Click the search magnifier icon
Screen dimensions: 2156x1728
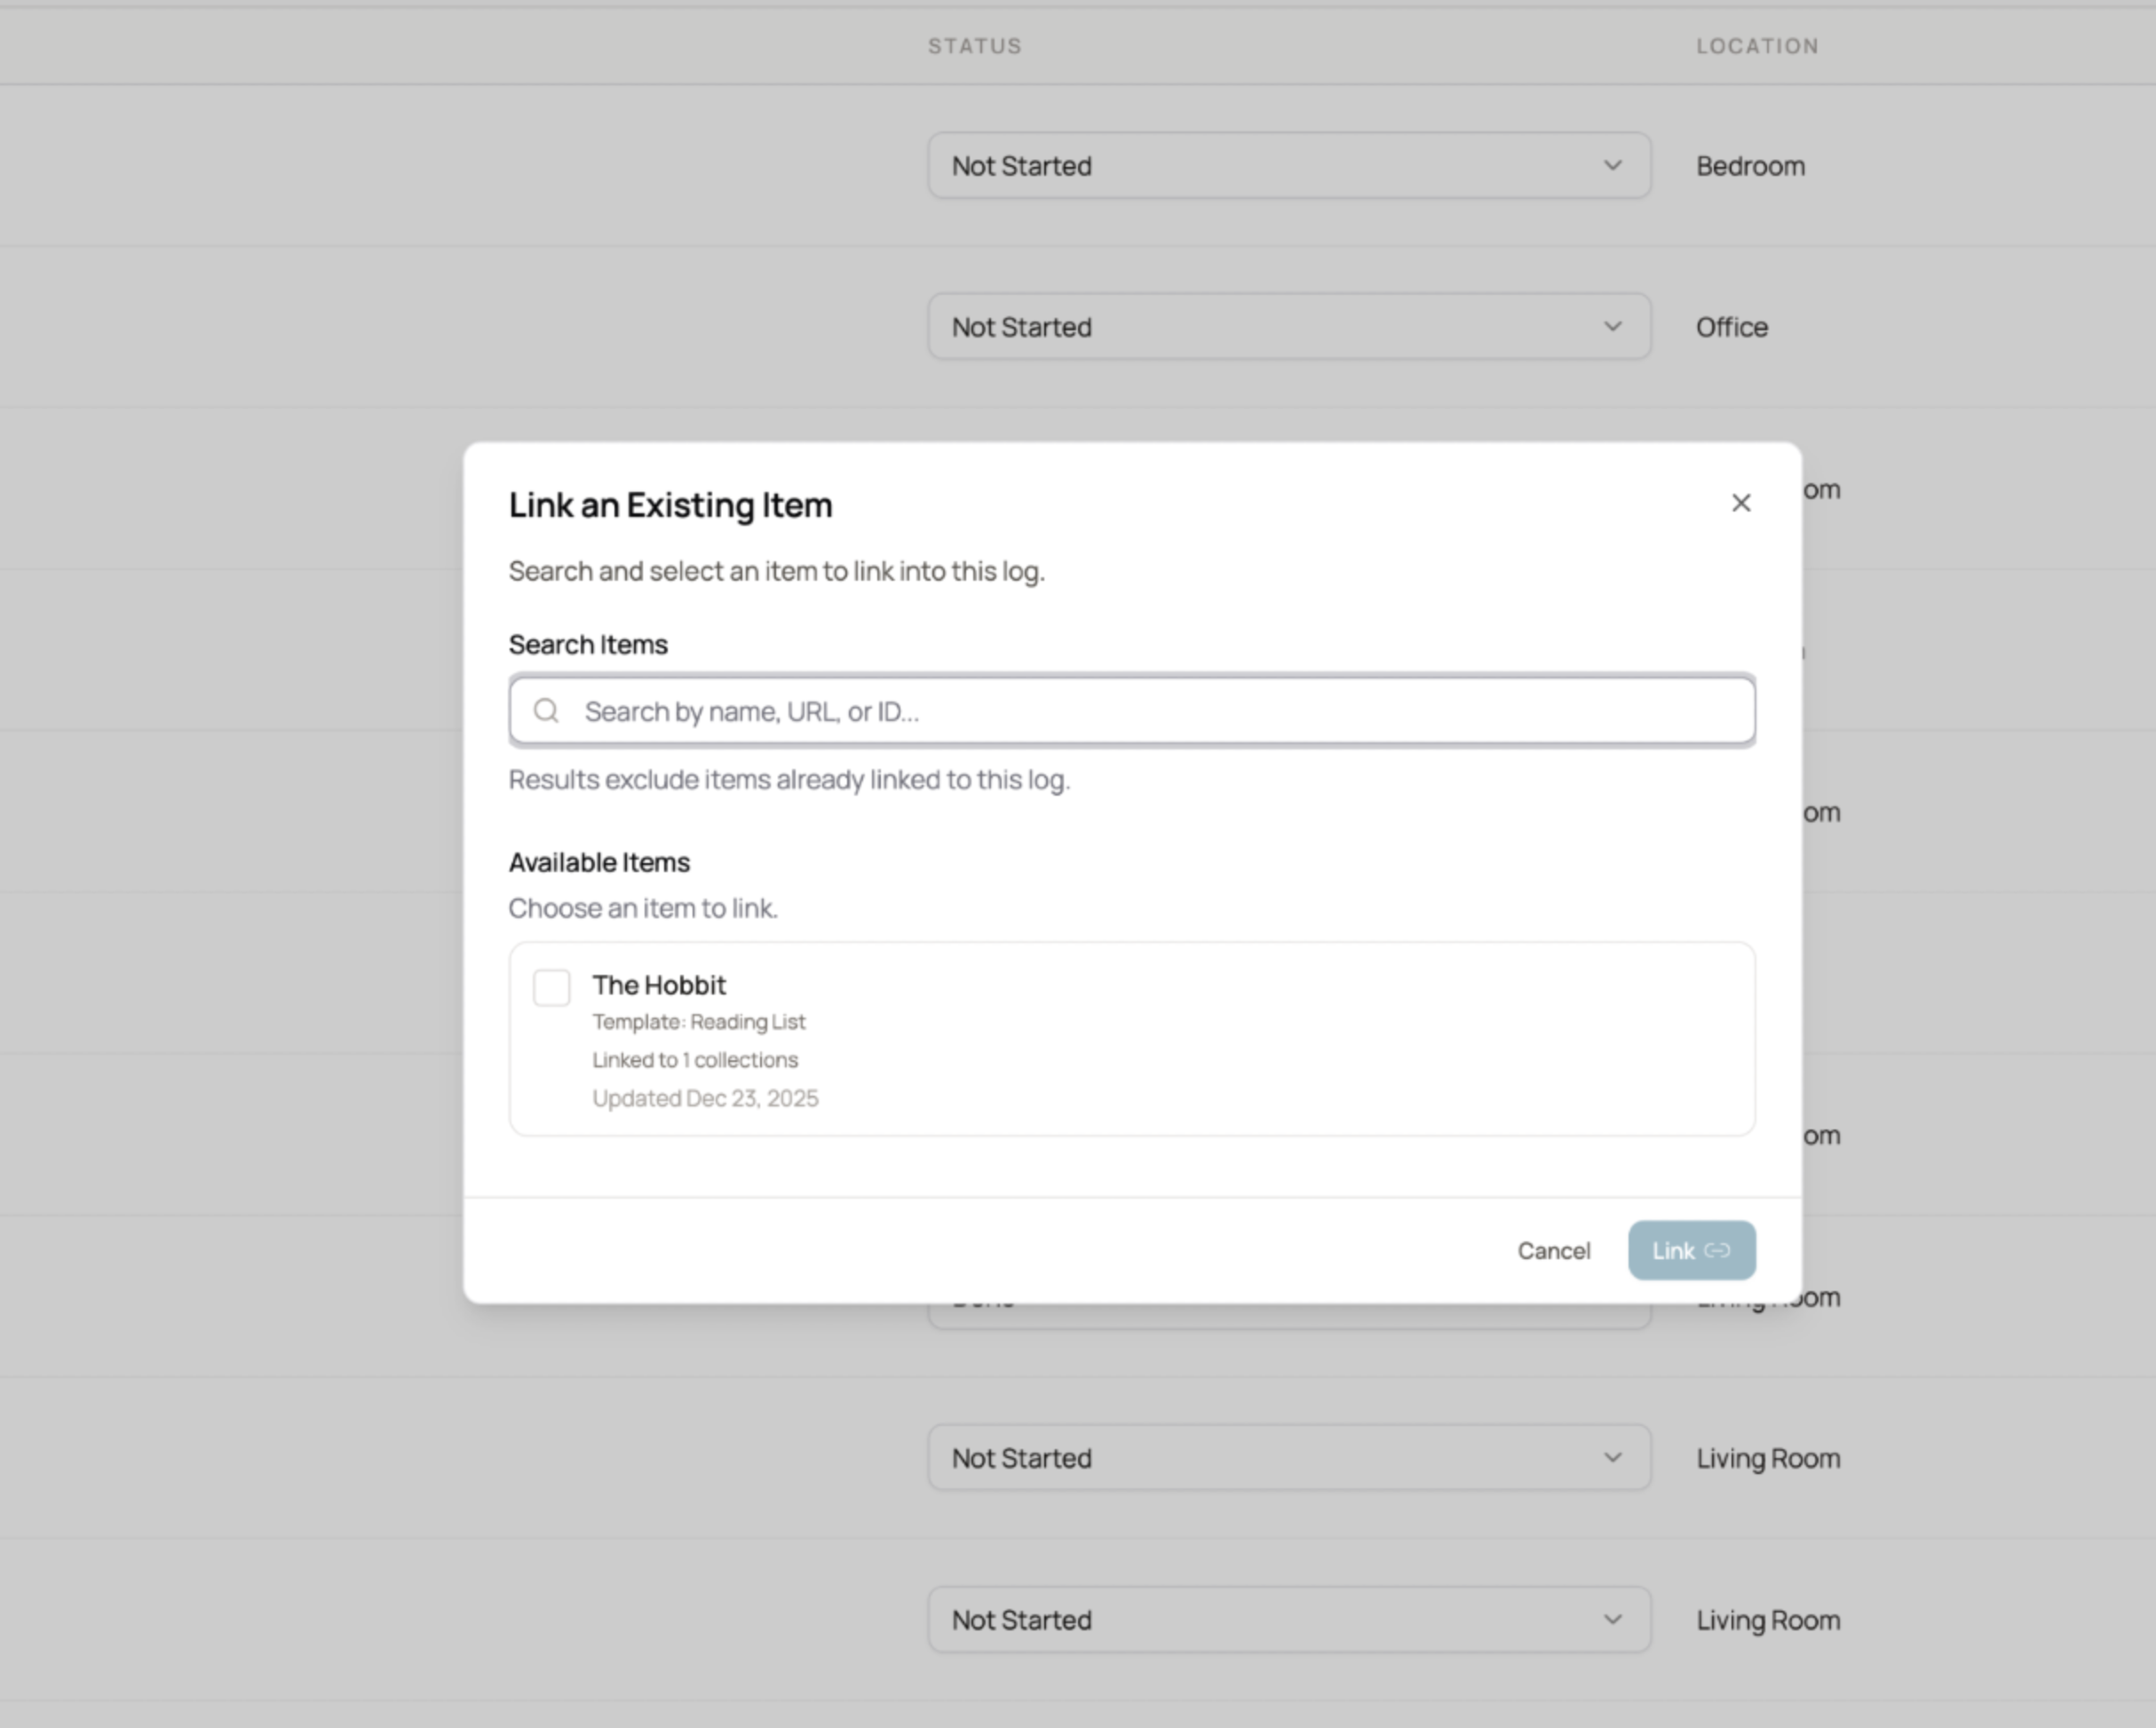[x=546, y=710]
